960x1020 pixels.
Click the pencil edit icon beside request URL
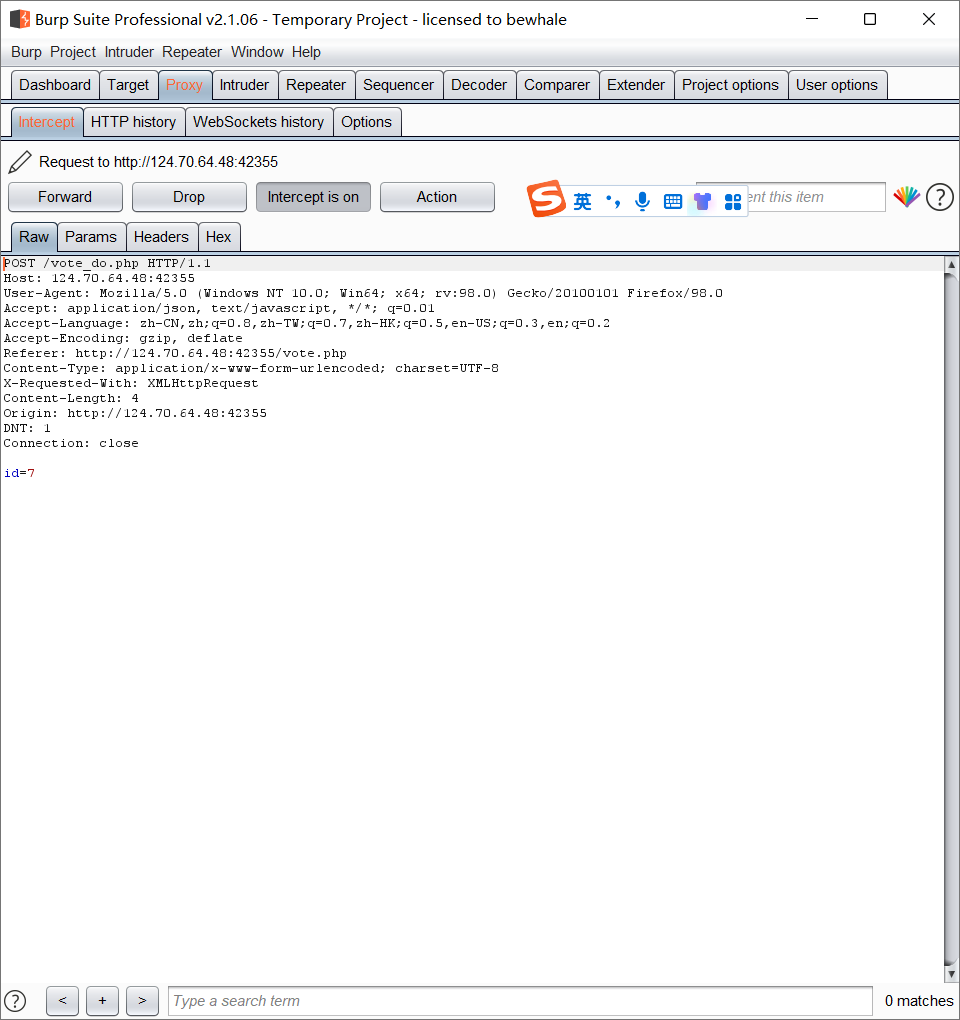19,162
